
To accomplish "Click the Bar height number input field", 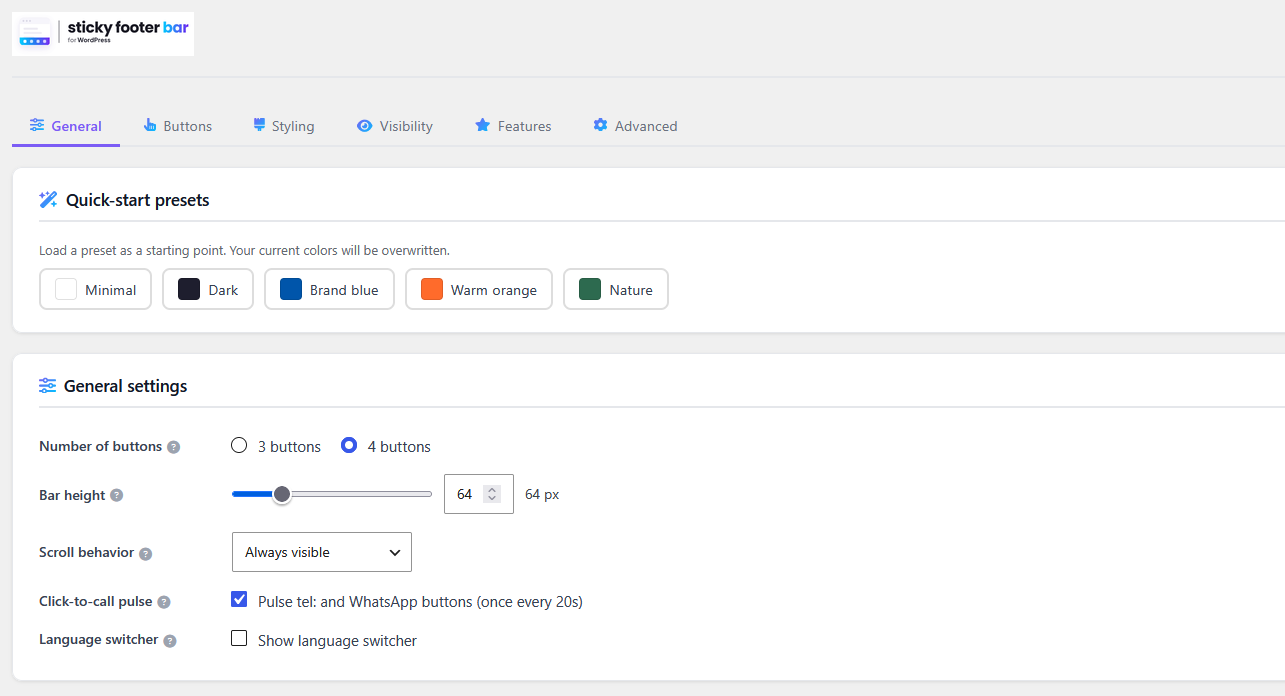I will tap(479, 494).
